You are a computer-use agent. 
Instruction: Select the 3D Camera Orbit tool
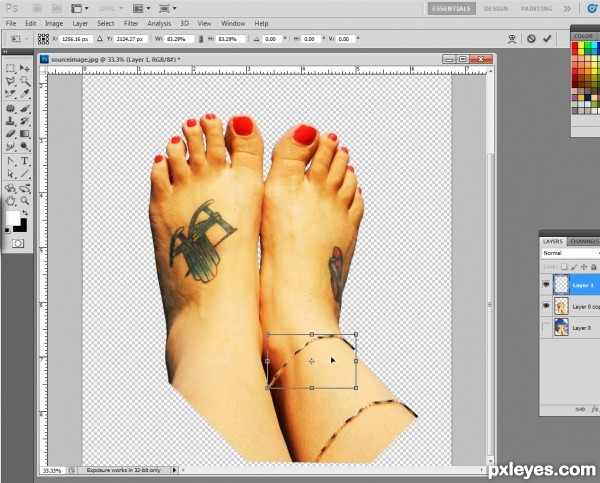[25, 188]
